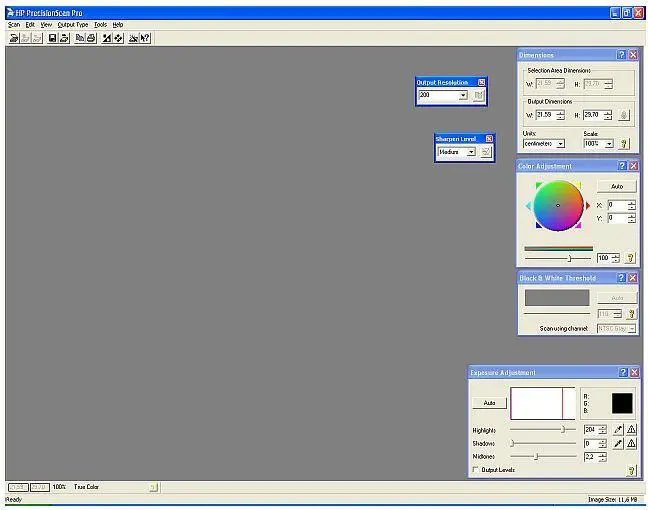Screen dimensions: 648x510
Task: Click the toolbar icon left of context help
Action: (133, 38)
